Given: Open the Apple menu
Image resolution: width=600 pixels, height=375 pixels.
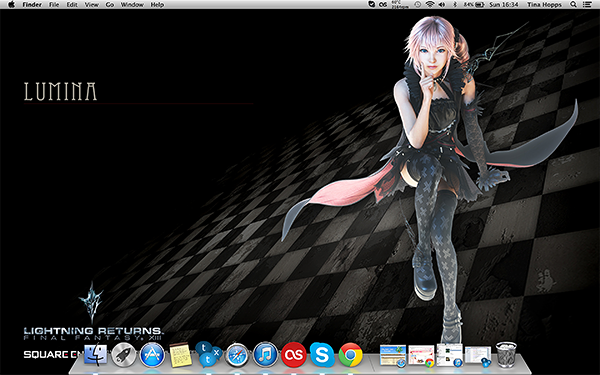Looking at the screenshot, I should 11,5.
